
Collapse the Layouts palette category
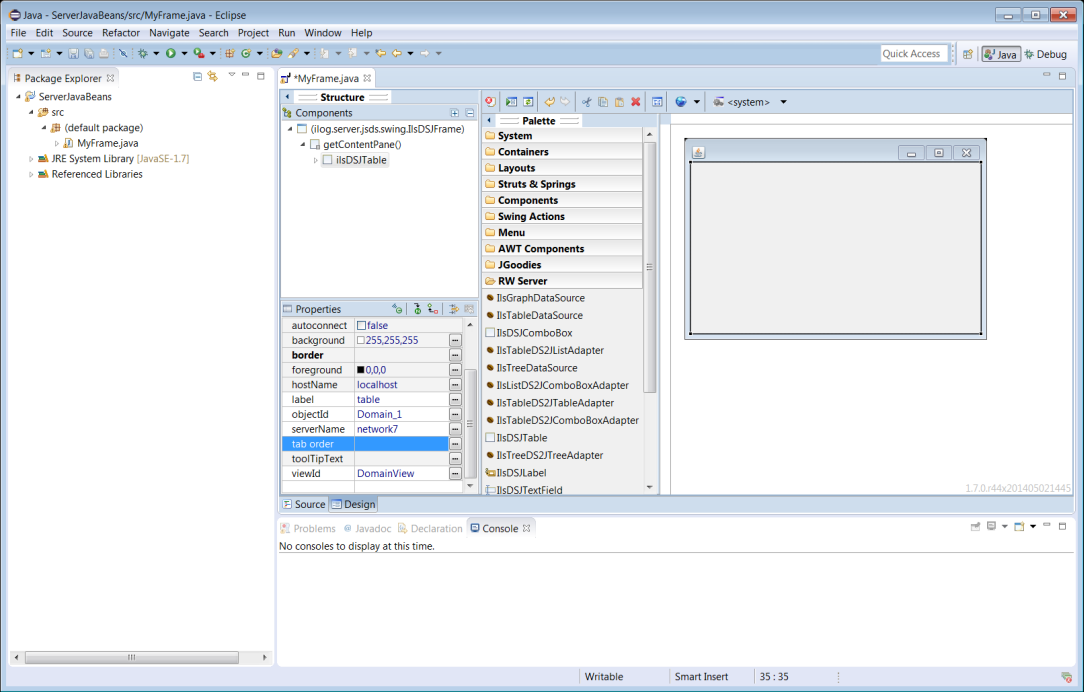pos(516,168)
